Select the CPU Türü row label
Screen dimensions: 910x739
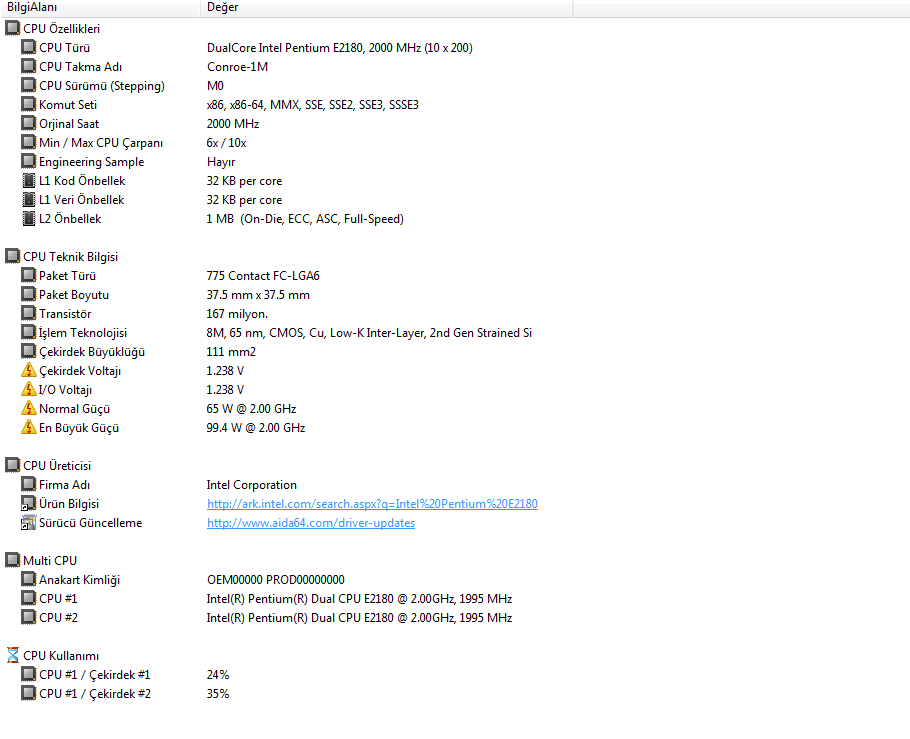tap(64, 48)
